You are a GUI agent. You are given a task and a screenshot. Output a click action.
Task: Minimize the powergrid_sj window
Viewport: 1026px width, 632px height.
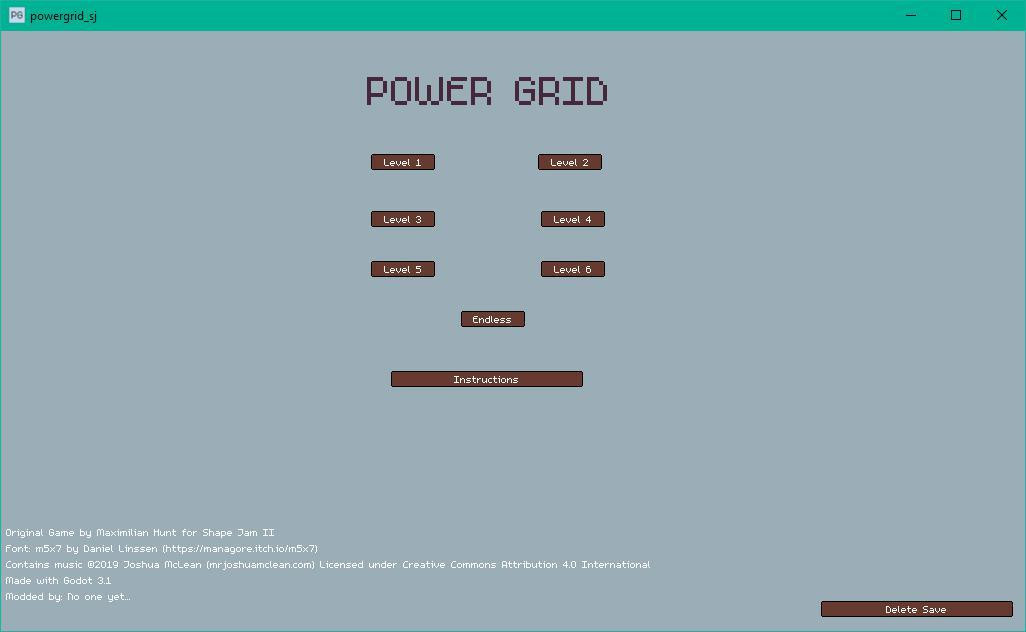pos(910,15)
